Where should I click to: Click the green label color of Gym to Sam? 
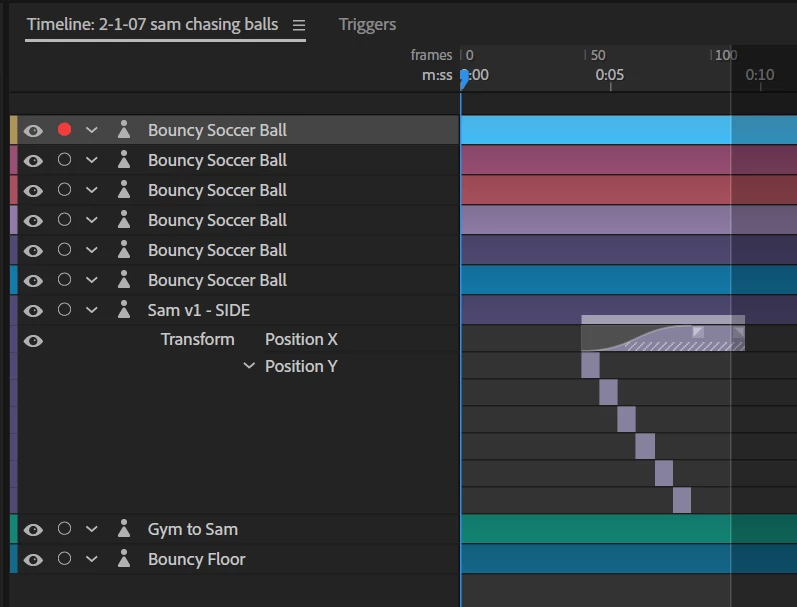(14, 529)
